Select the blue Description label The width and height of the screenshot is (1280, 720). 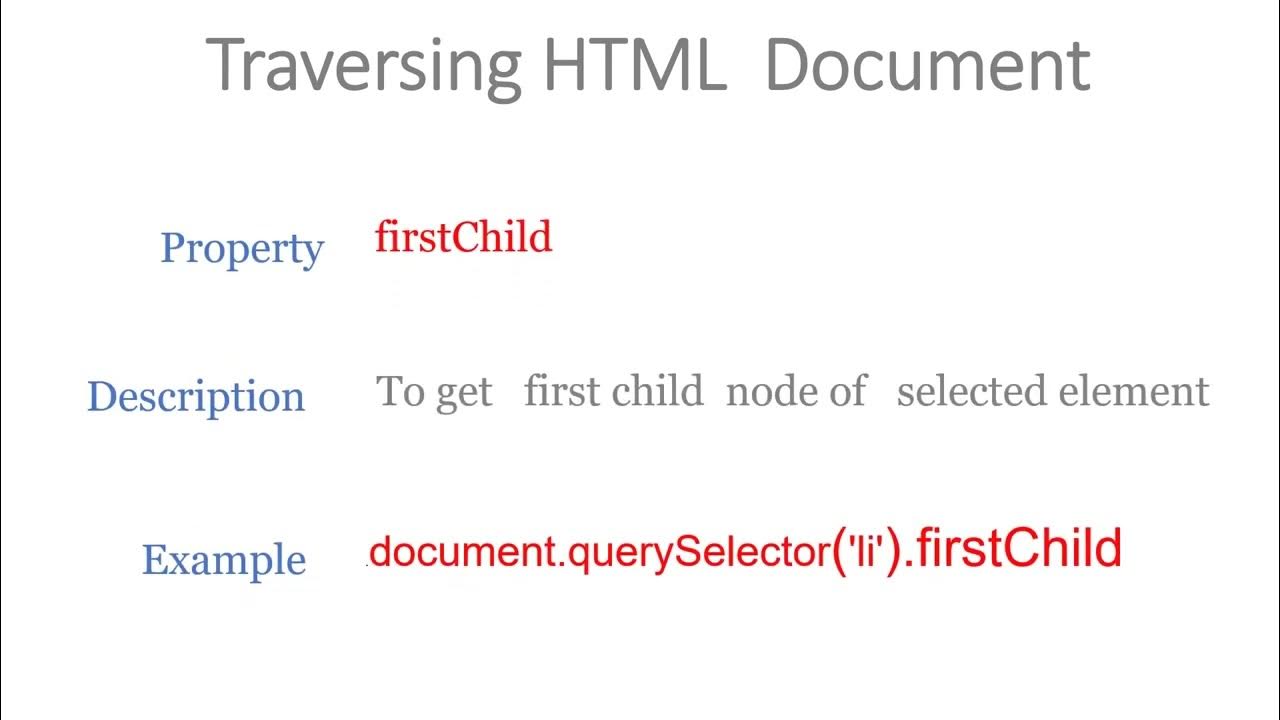(x=196, y=396)
